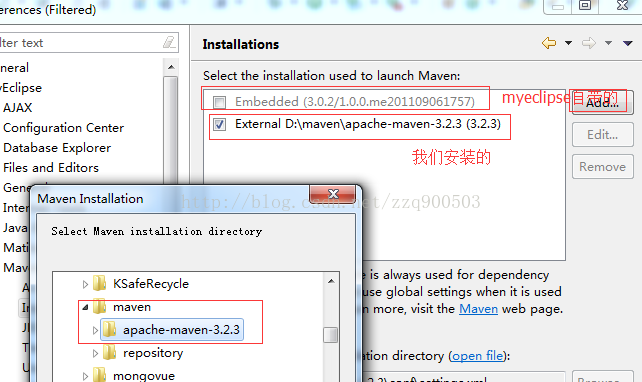Click the folder tree scrollbar thumb
Image resolution: width=642 pixels, height=382 pixels.
point(330,335)
